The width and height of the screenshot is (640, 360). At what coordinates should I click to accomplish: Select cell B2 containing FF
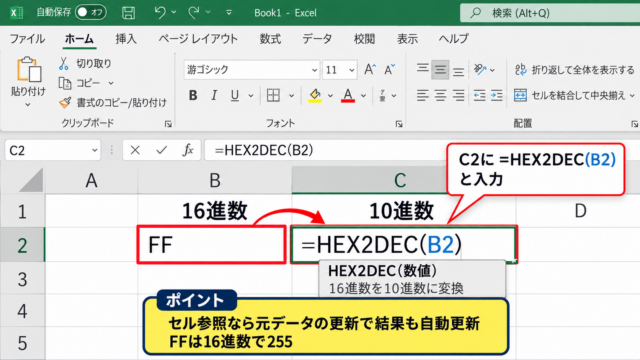click(211, 244)
